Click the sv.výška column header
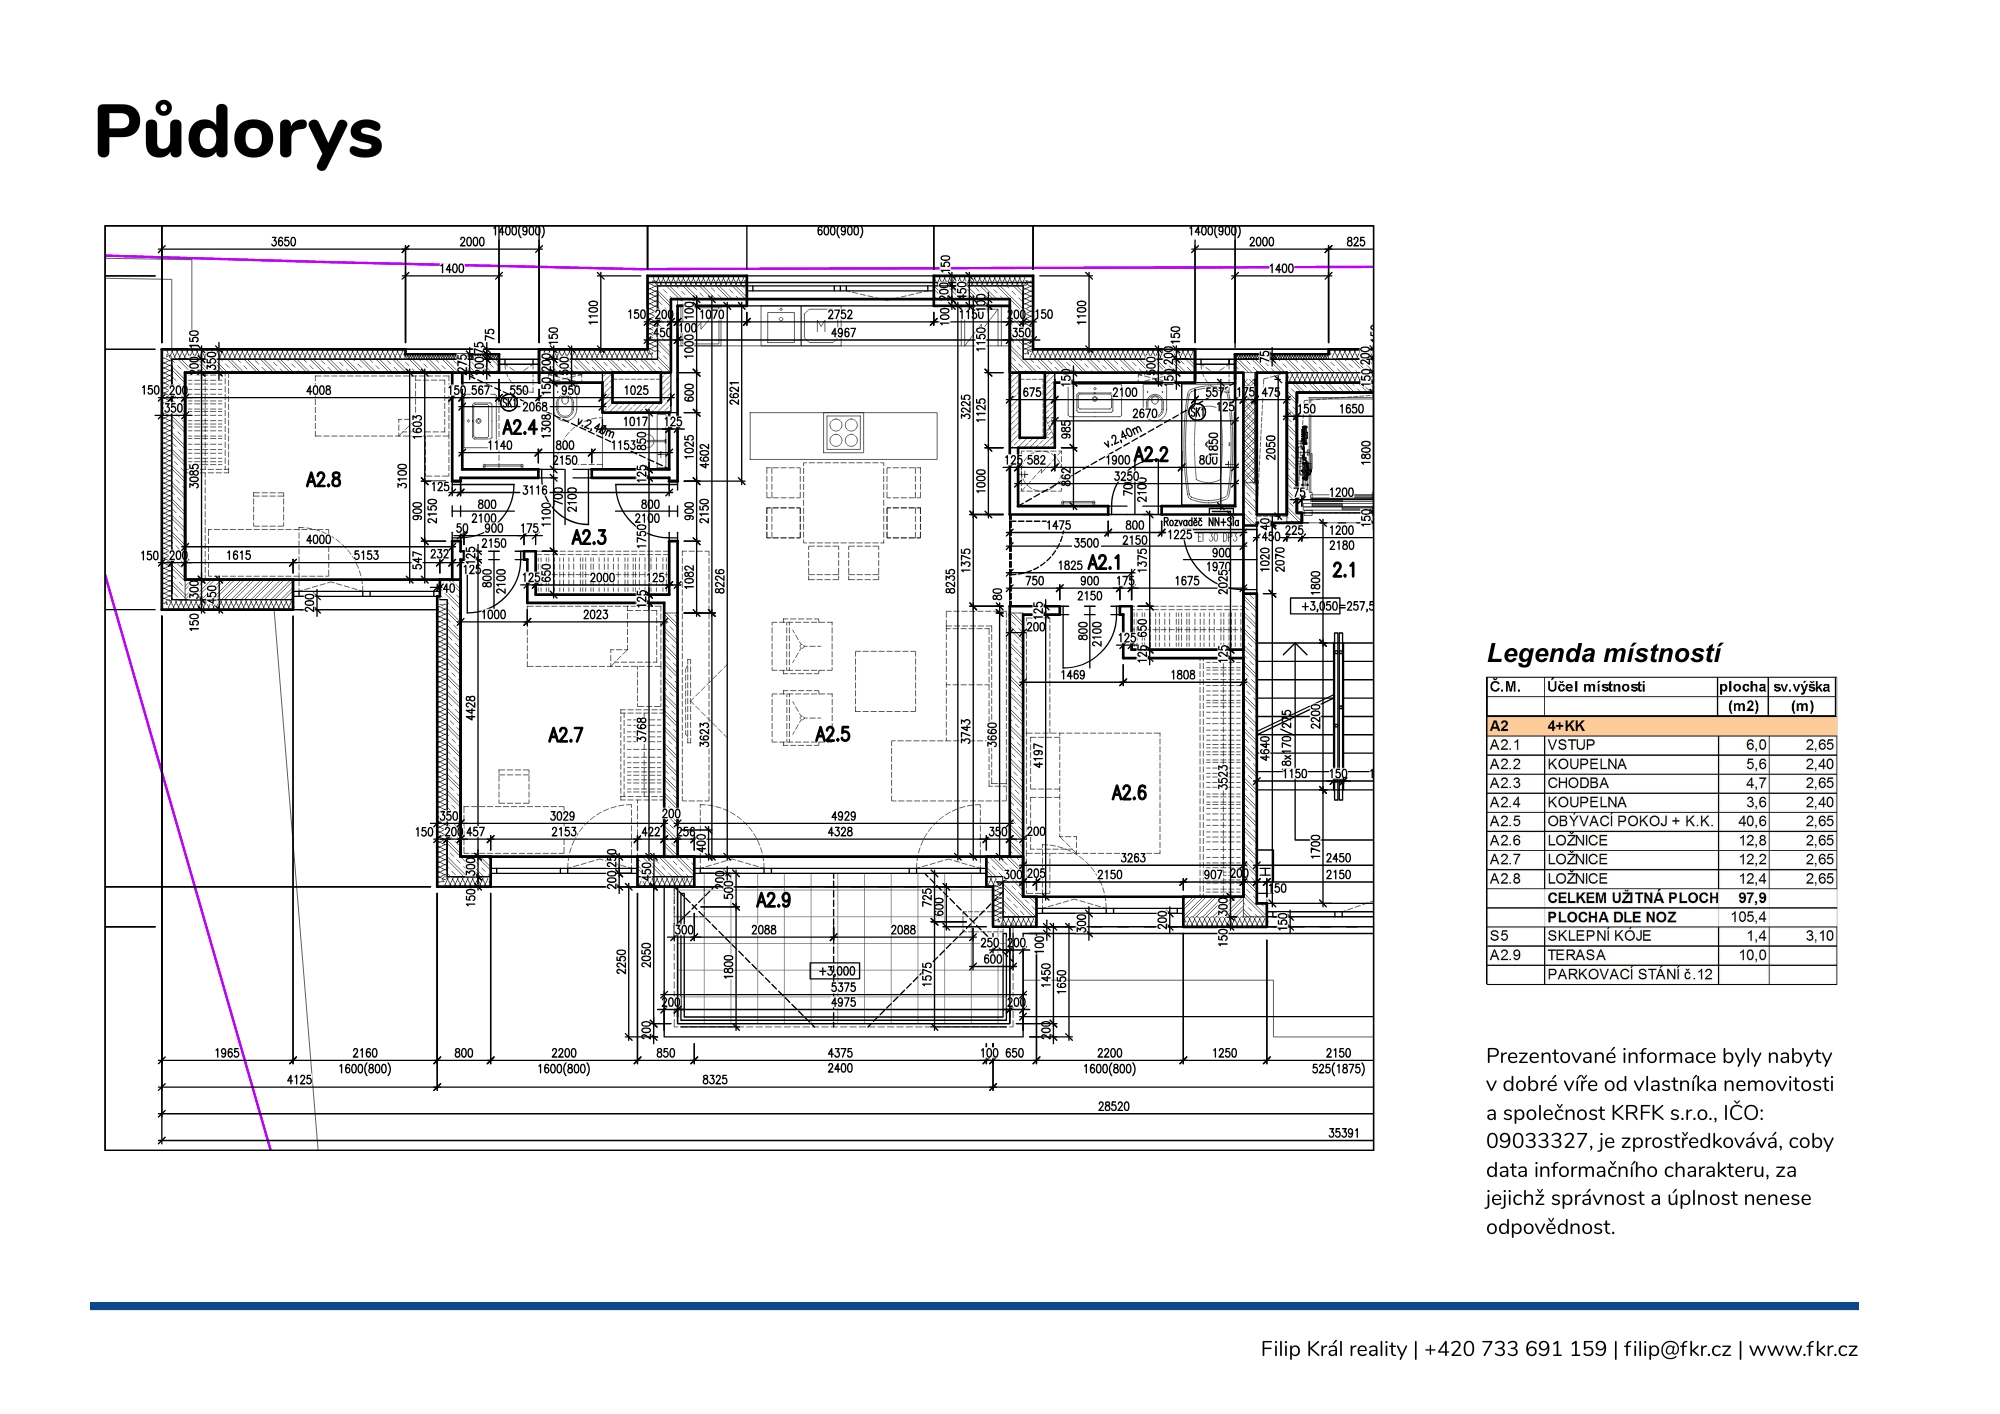Viewport: 2000px width, 1414px height. 1802,687
